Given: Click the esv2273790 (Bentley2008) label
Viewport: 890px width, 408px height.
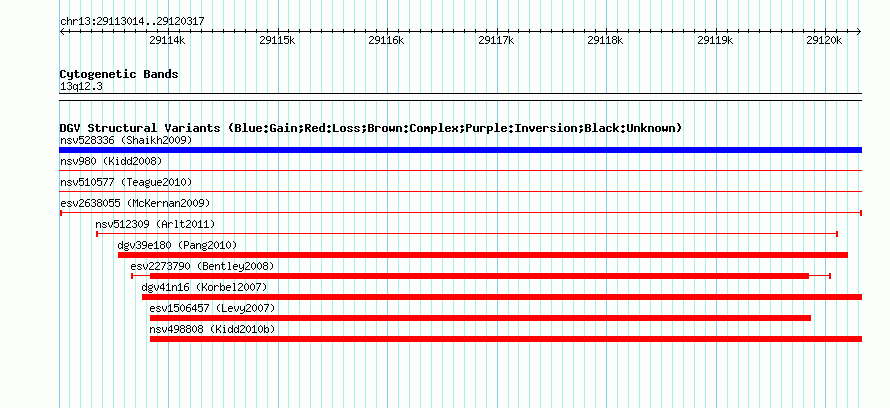Looking at the screenshot, I should click(x=202, y=266).
